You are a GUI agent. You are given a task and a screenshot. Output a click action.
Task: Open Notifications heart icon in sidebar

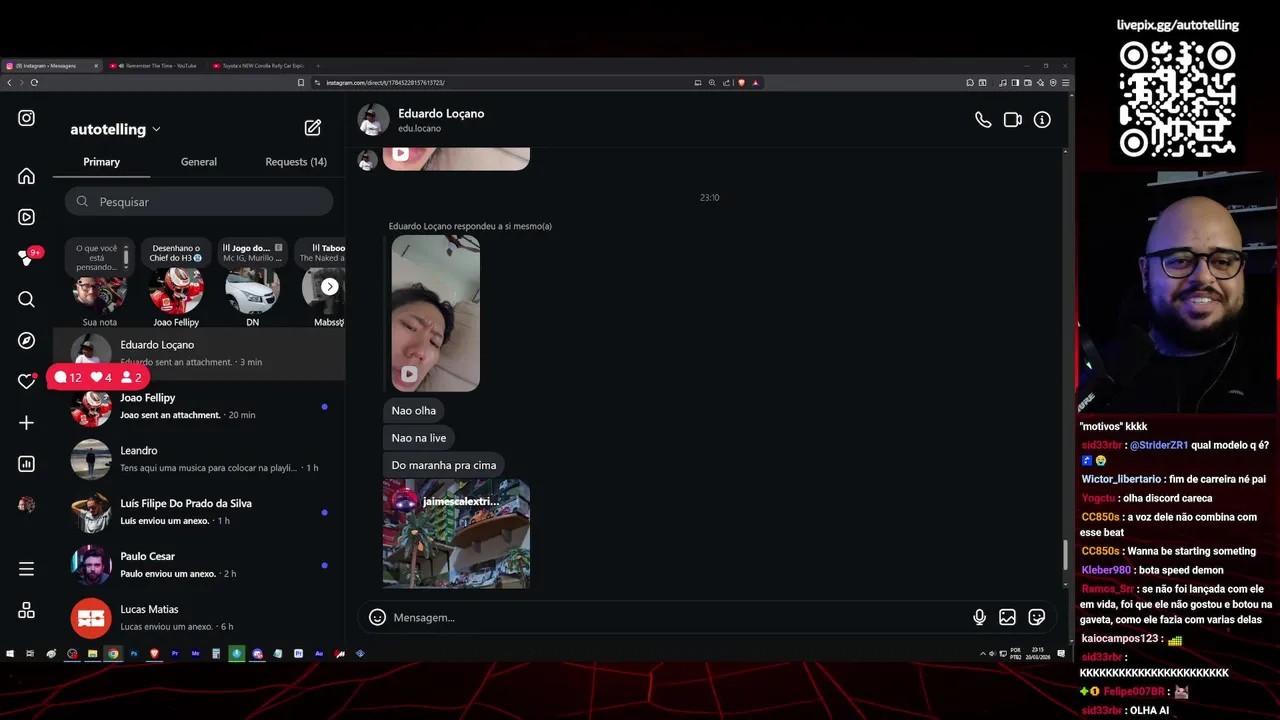pyautogui.click(x=27, y=381)
